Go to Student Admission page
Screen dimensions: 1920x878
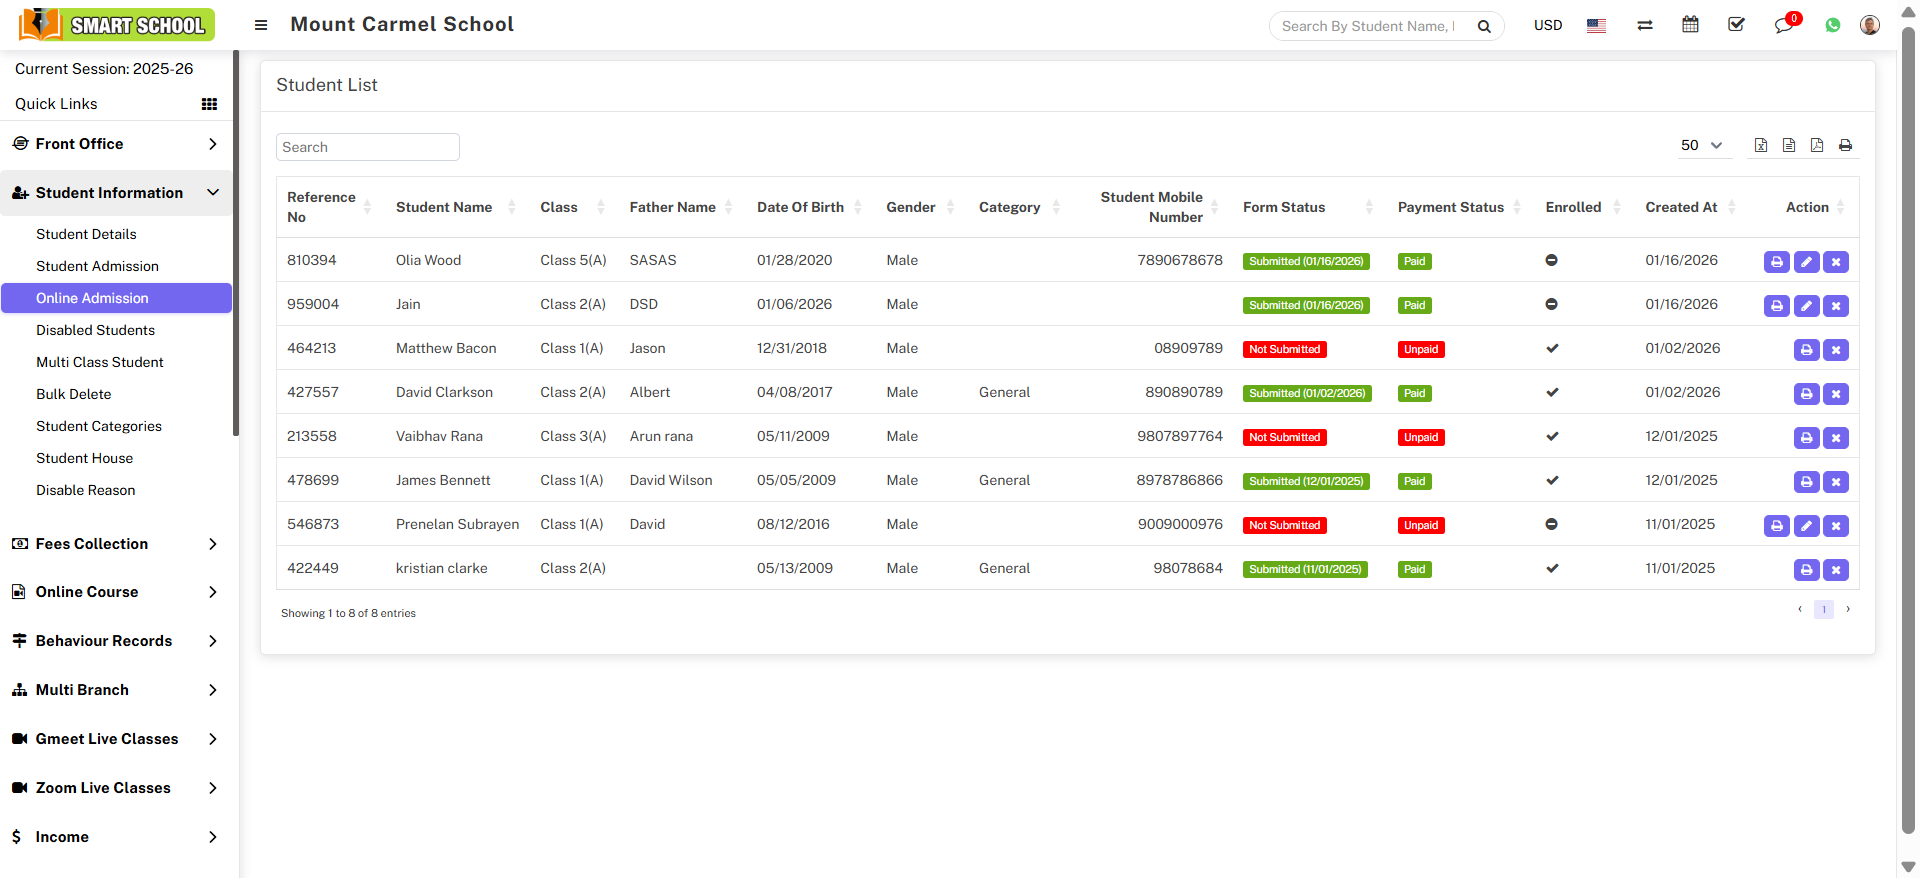(97, 266)
